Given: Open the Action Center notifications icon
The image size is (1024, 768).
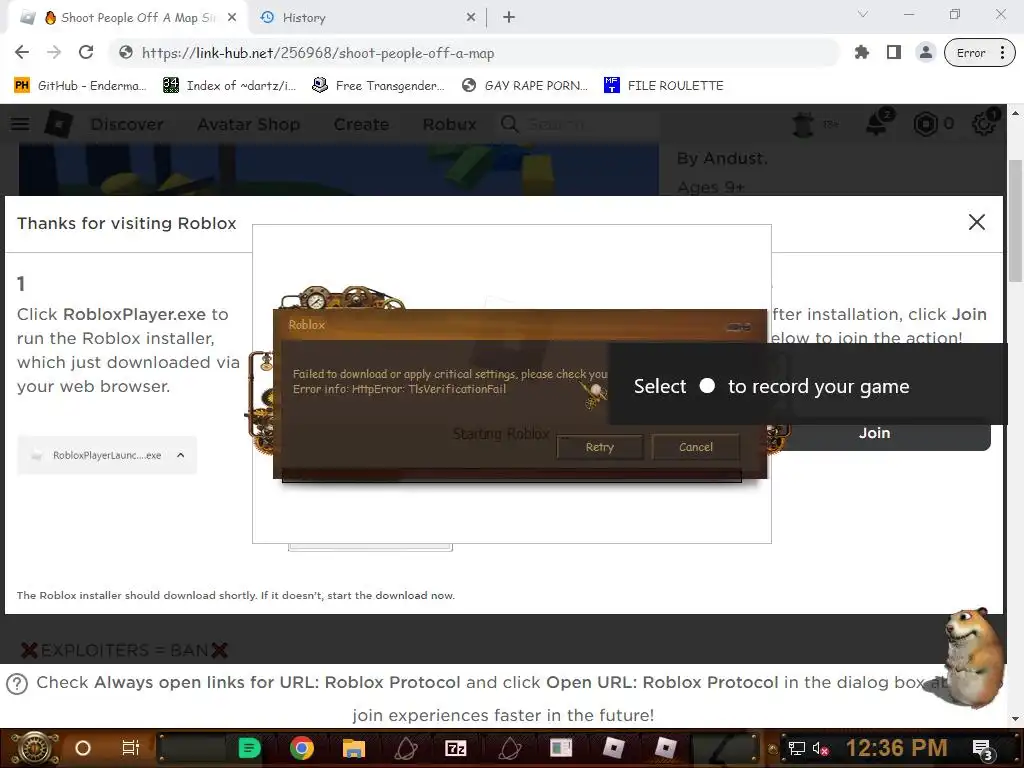Looking at the screenshot, I should [982, 749].
